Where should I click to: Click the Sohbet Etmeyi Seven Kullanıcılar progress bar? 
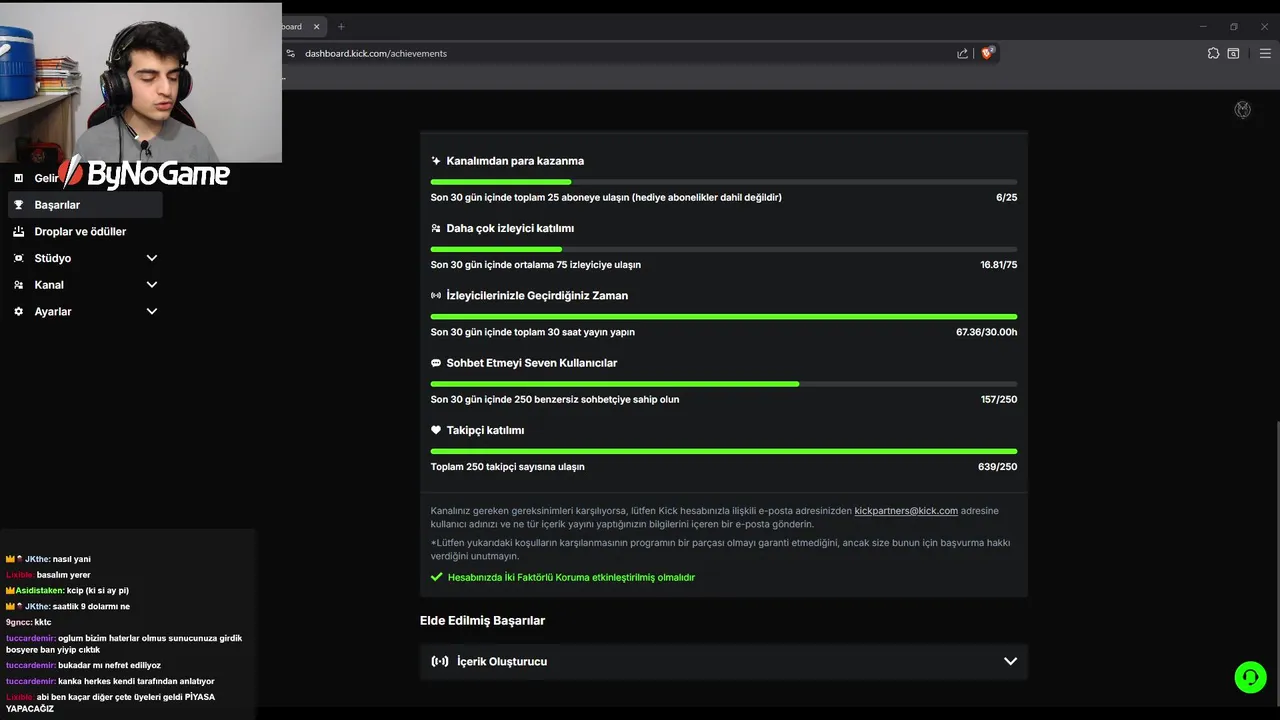(x=723, y=384)
